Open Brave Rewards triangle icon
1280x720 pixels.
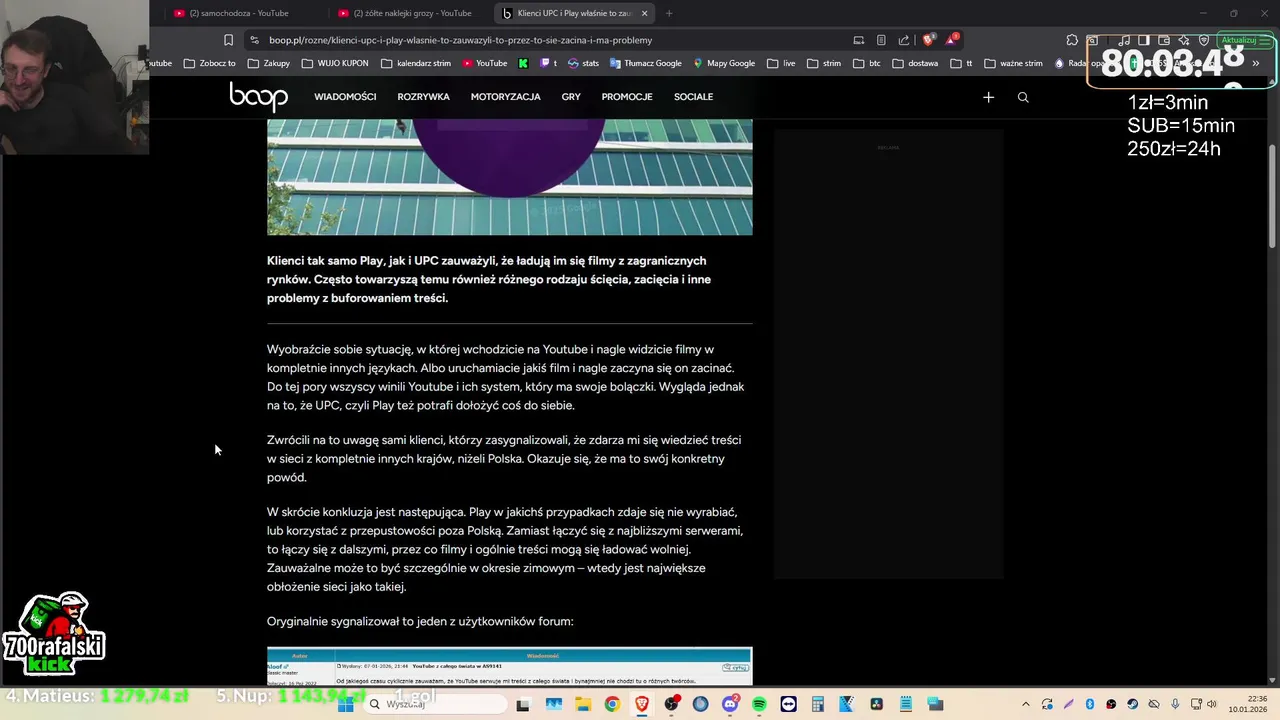point(952,40)
